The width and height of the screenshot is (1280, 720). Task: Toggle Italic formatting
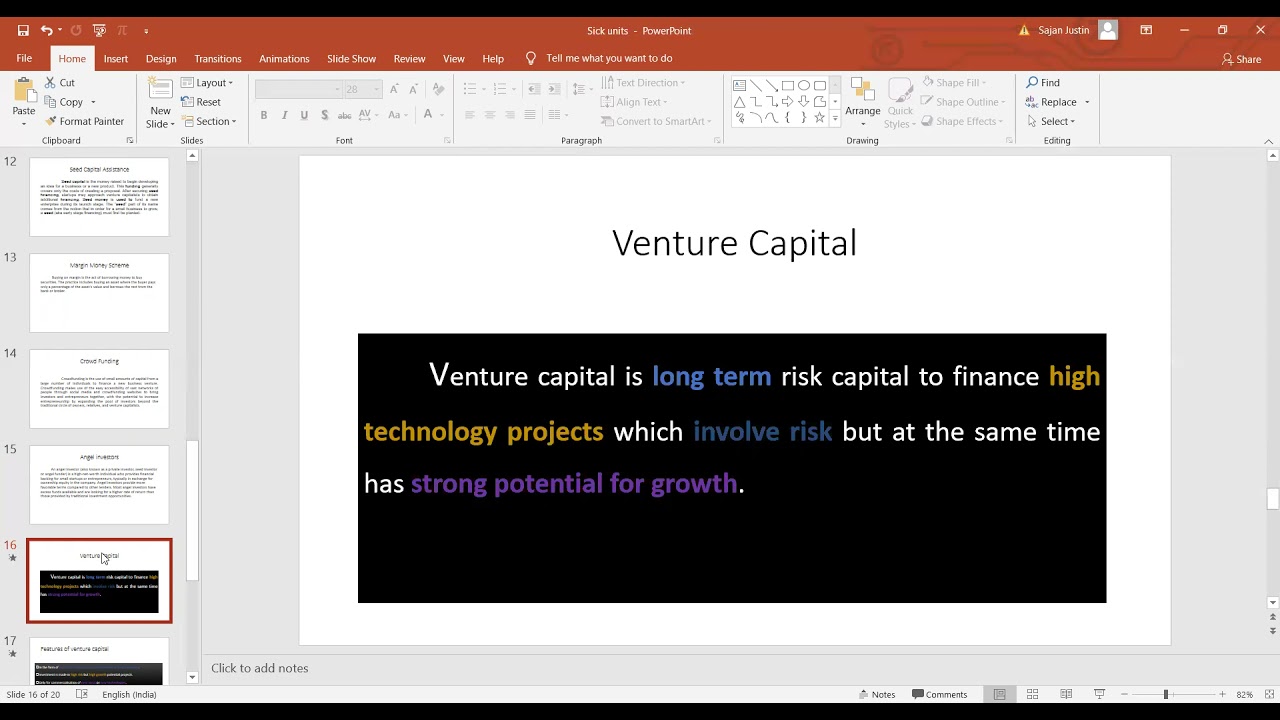(x=284, y=115)
